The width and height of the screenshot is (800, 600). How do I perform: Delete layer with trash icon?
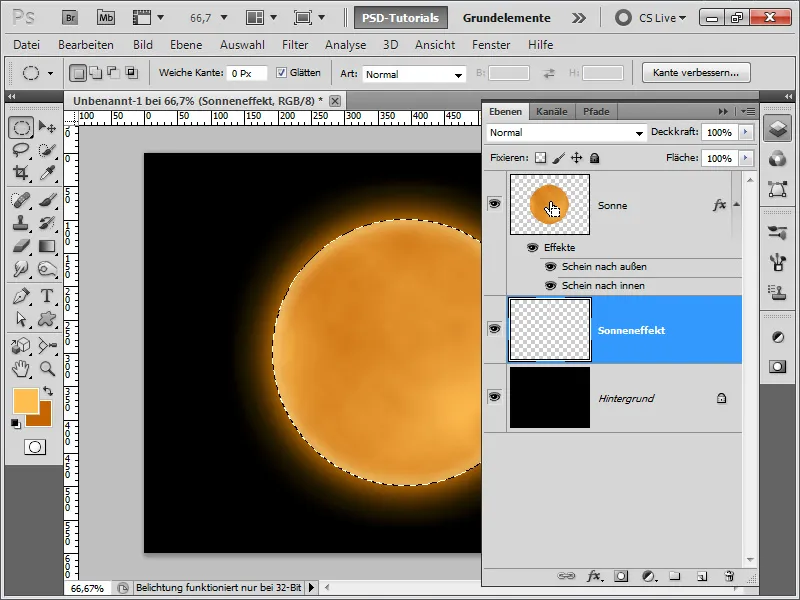click(x=729, y=576)
